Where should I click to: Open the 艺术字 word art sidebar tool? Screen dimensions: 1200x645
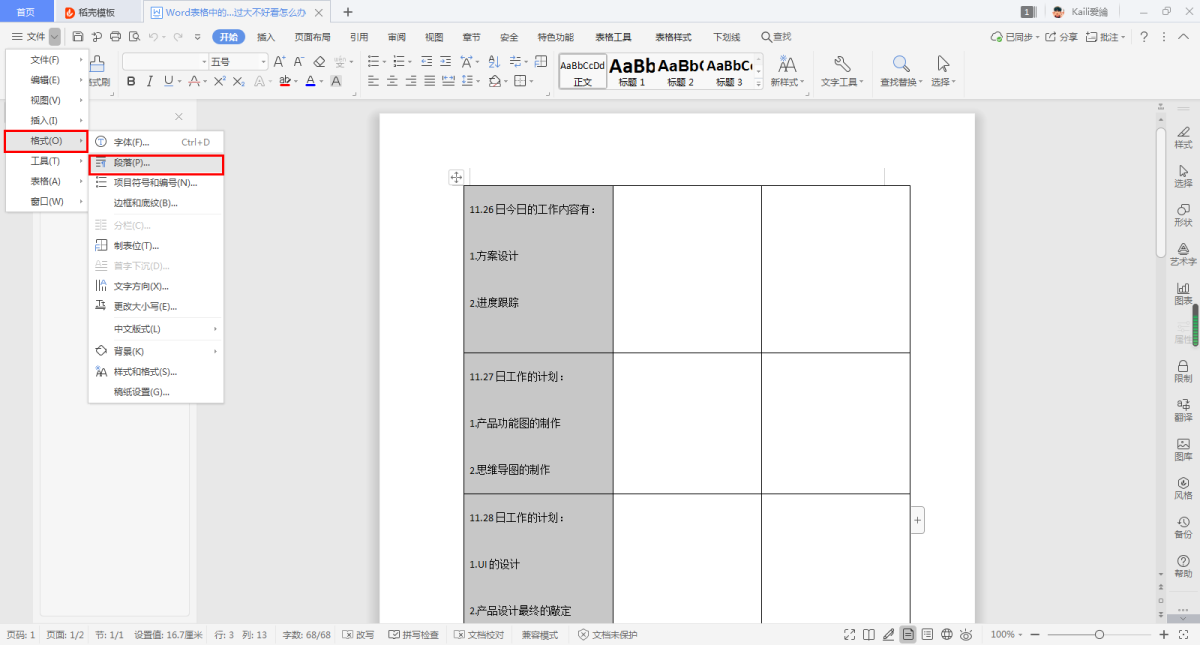pos(1183,254)
